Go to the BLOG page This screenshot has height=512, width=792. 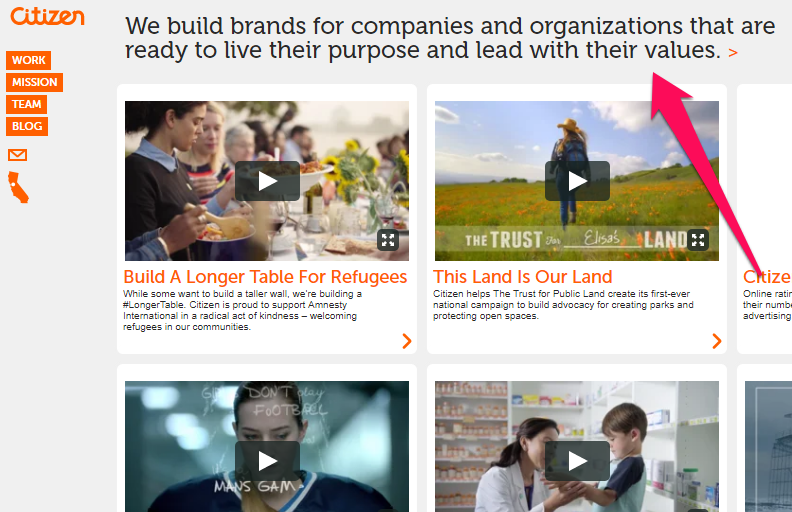coord(27,126)
